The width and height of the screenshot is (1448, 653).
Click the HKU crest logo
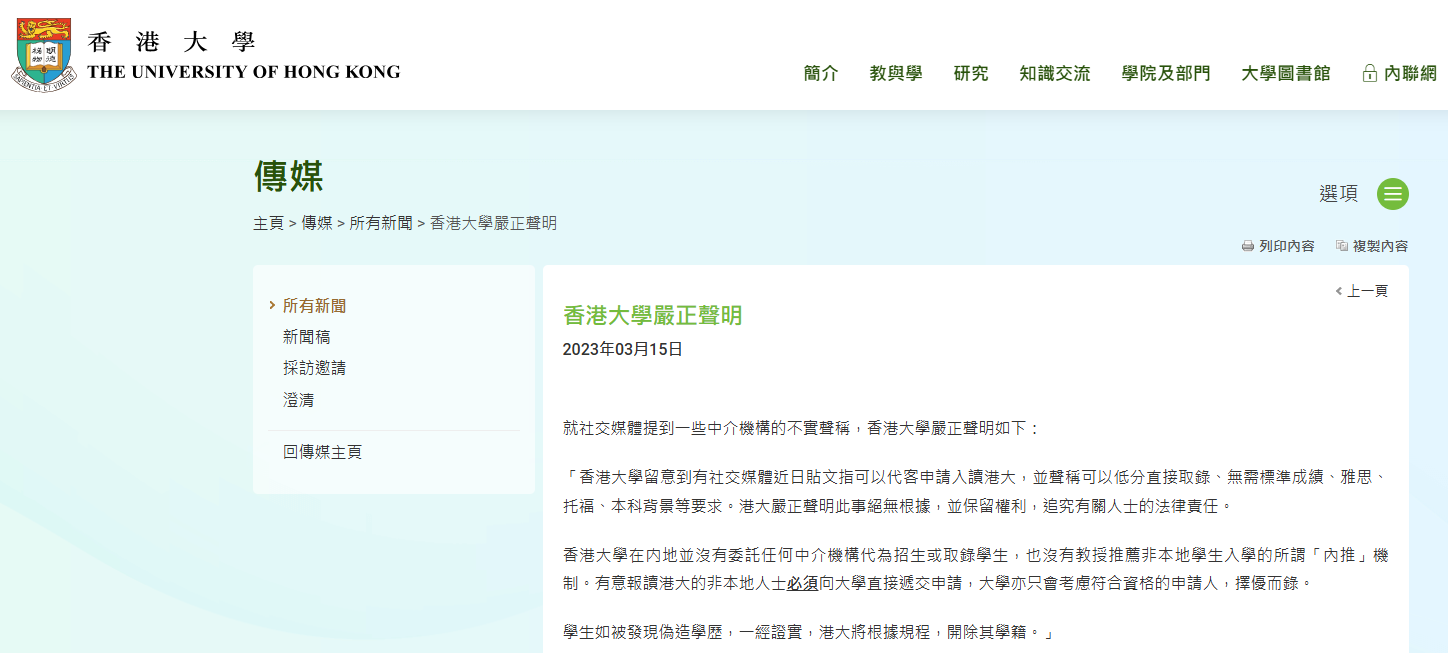45,54
